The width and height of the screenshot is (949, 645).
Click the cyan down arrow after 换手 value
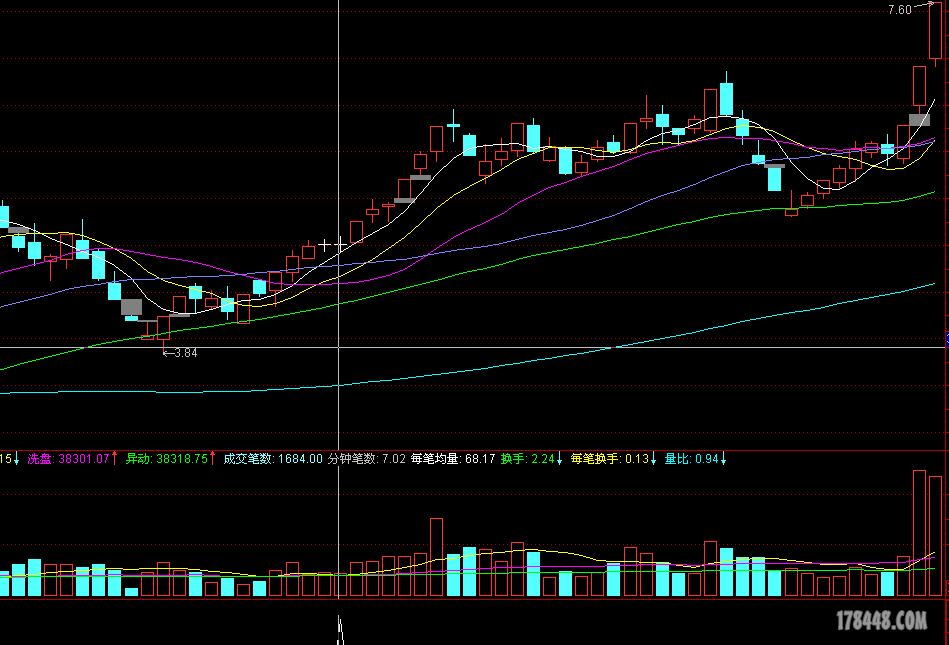(559, 459)
